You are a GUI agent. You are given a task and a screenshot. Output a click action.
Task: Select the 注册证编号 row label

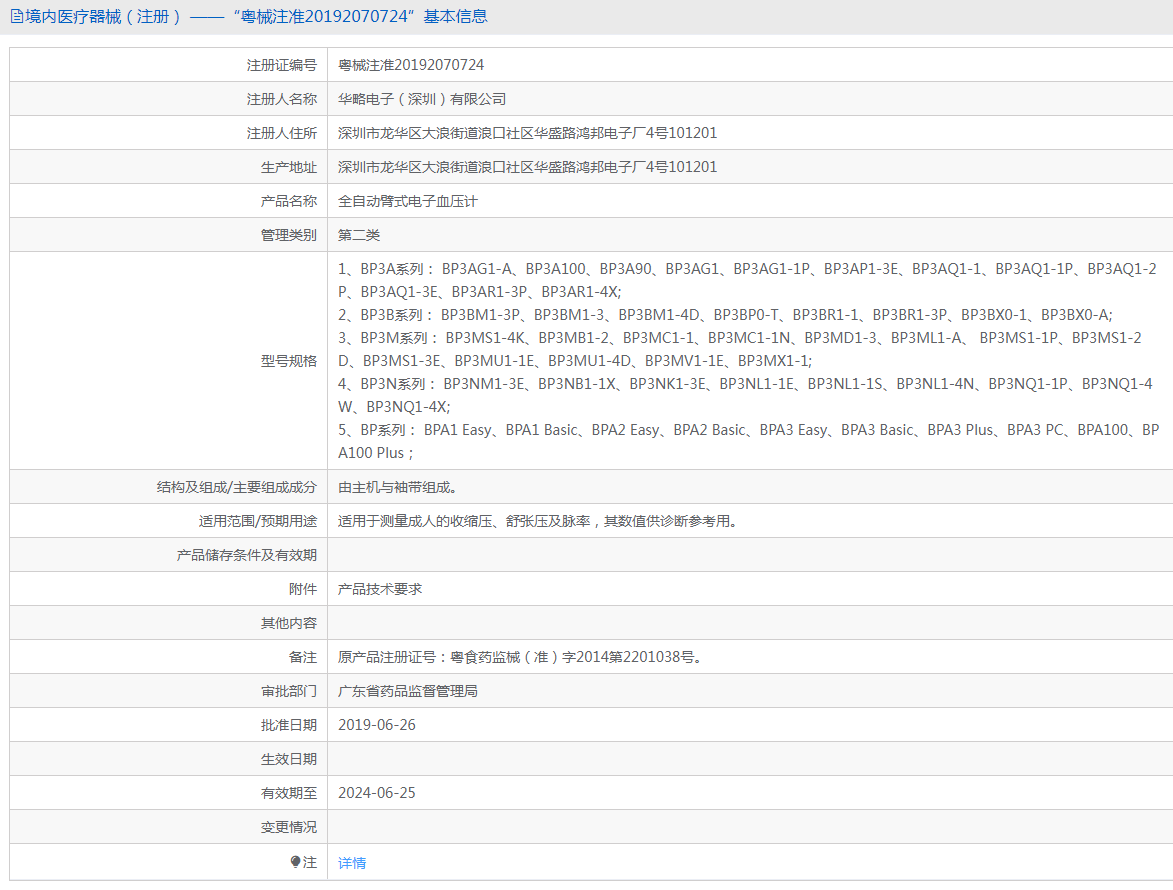pos(281,65)
